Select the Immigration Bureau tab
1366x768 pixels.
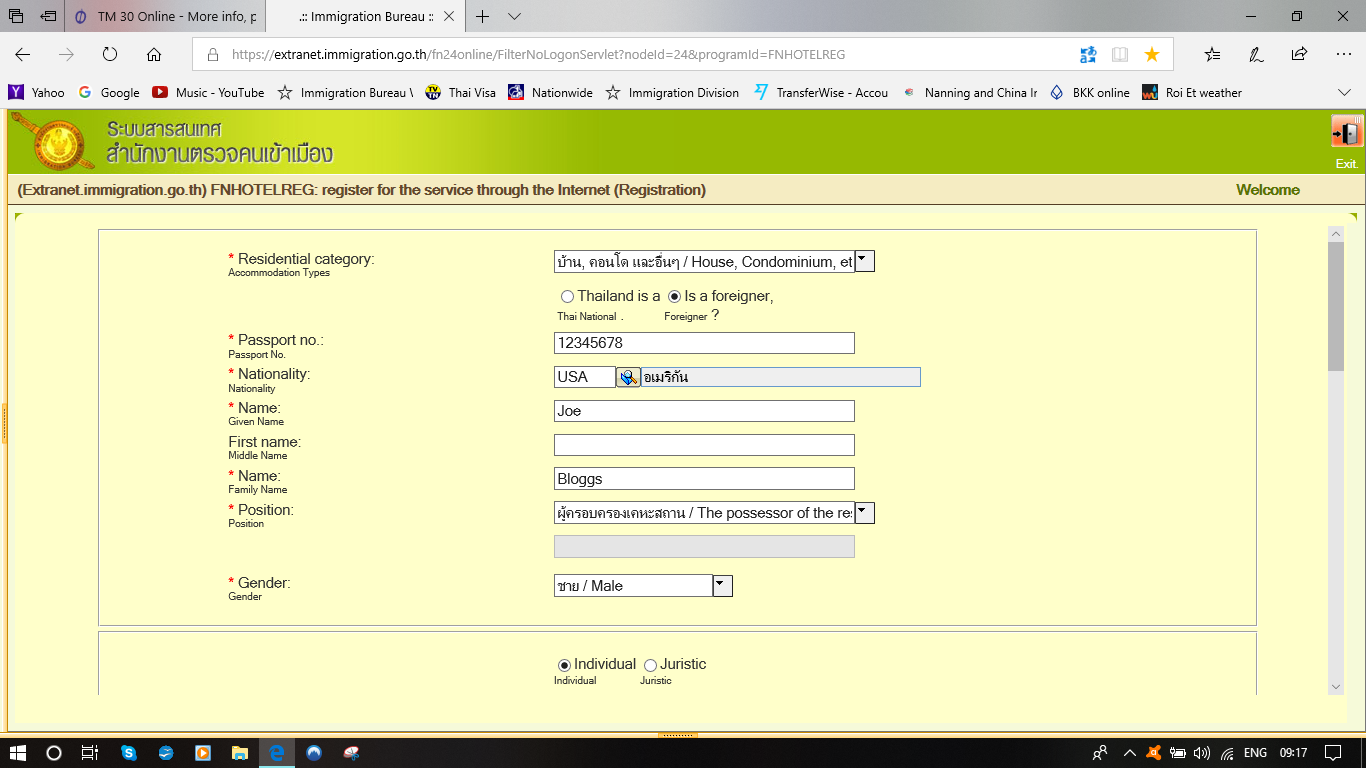coord(363,16)
